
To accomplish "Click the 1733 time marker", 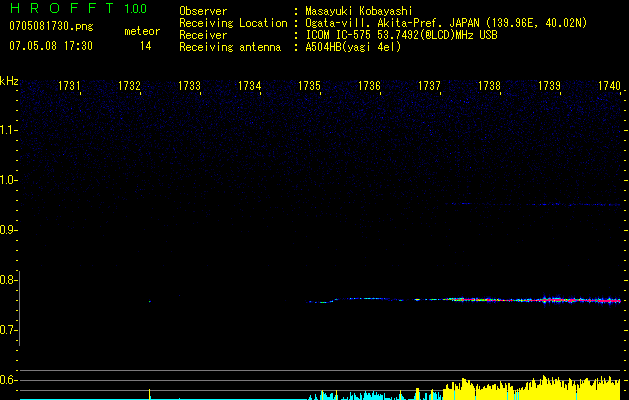I will click(189, 86).
